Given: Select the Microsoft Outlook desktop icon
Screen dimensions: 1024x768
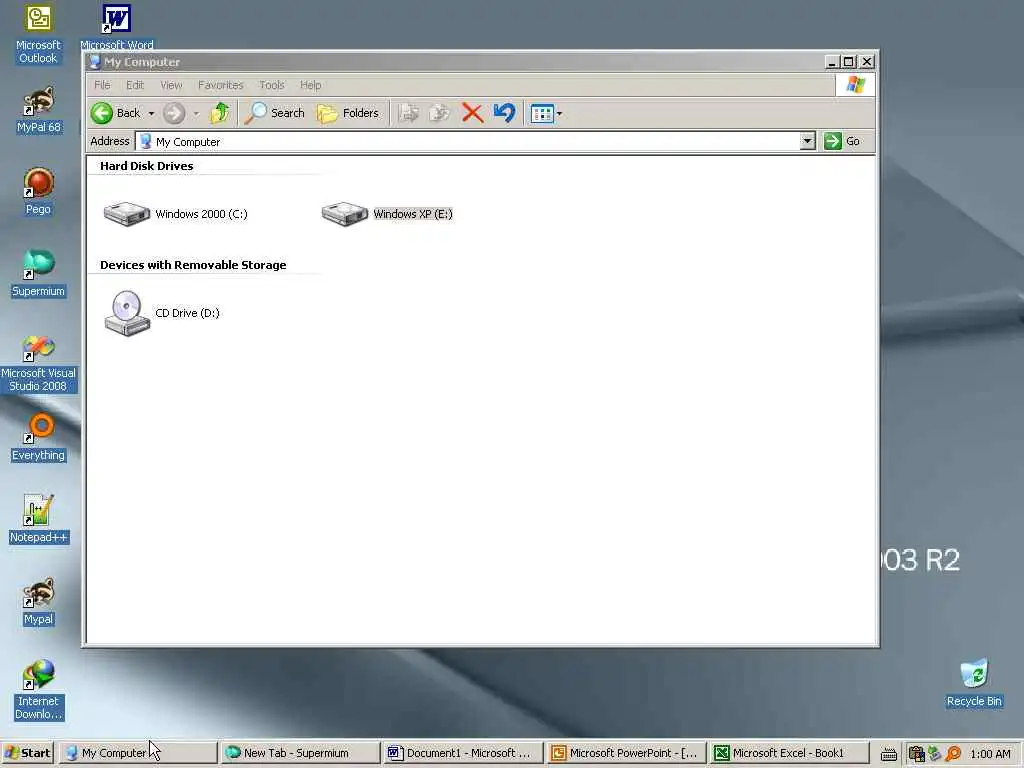Looking at the screenshot, I should pyautogui.click(x=38, y=35).
